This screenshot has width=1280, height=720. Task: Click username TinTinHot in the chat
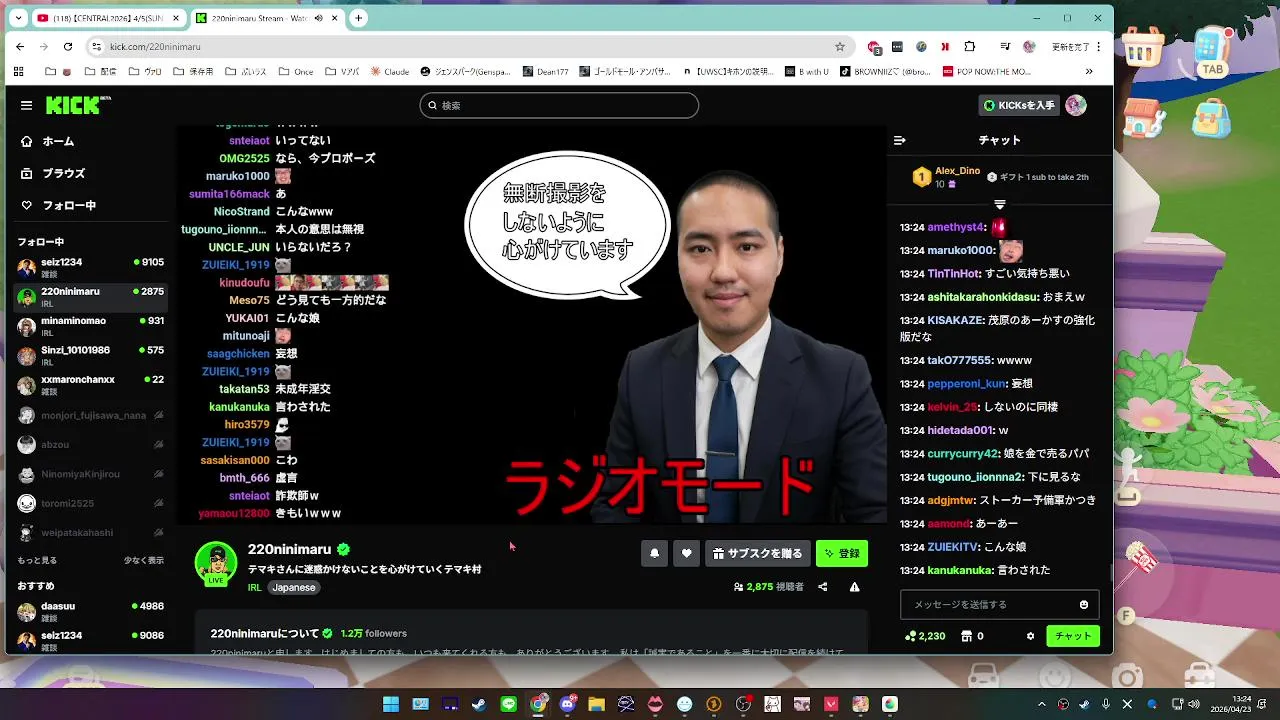[x=953, y=274]
